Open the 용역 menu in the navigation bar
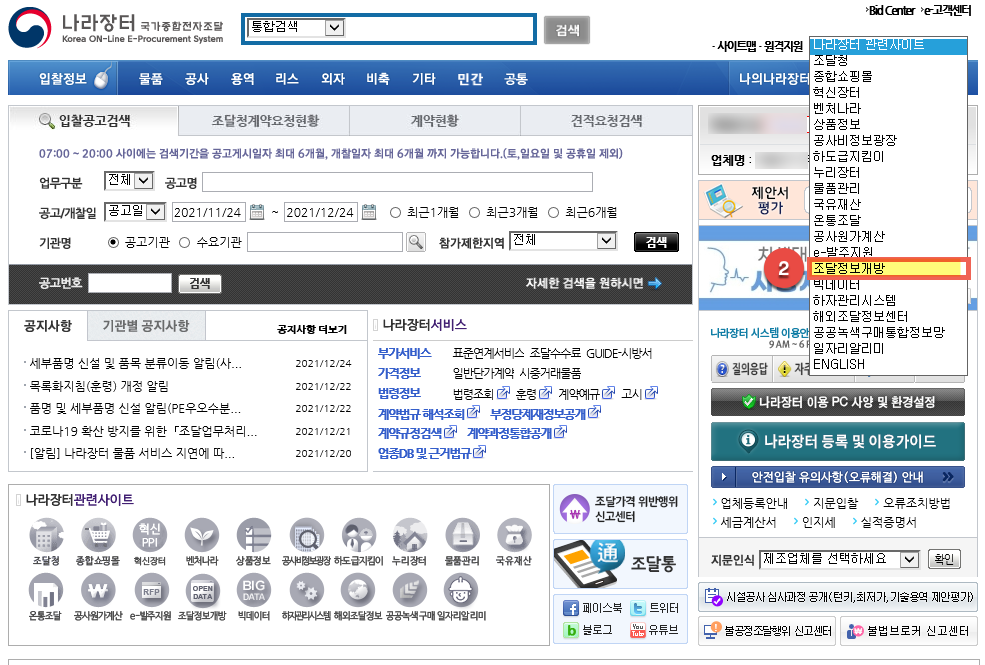985x665 pixels. click(242, 78)
